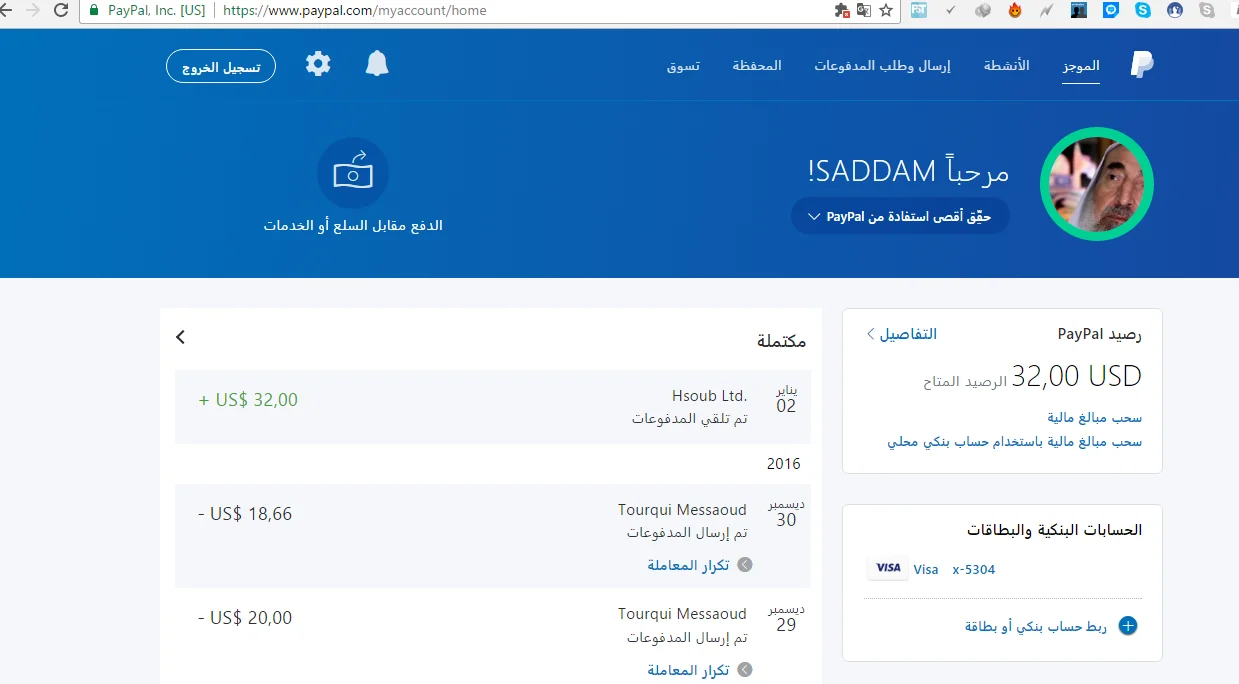Open account settings gear icon

coord(318,65)
